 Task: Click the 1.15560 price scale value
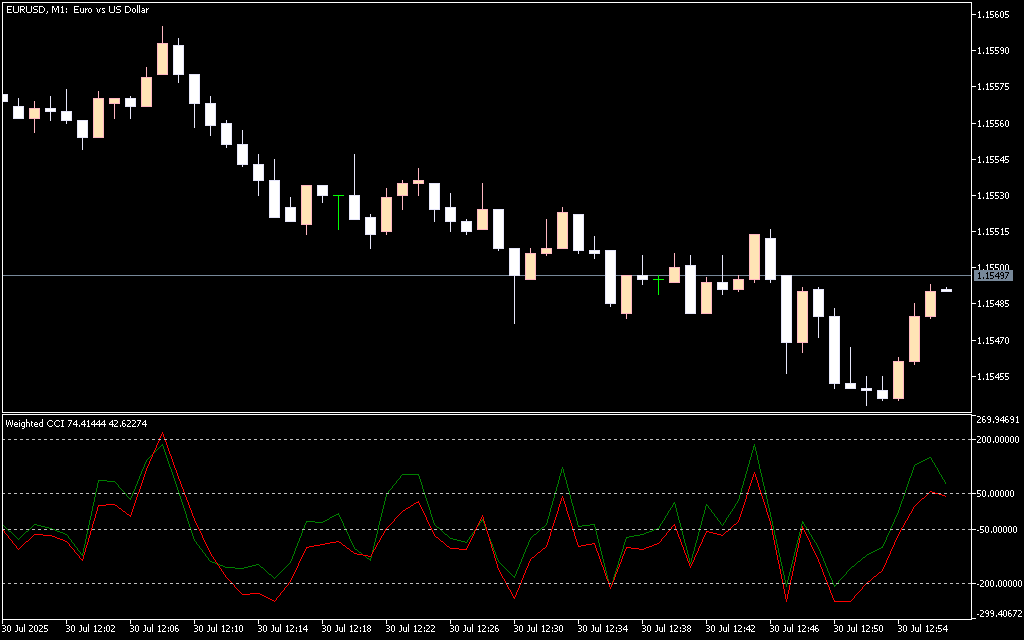click(996, 124)
